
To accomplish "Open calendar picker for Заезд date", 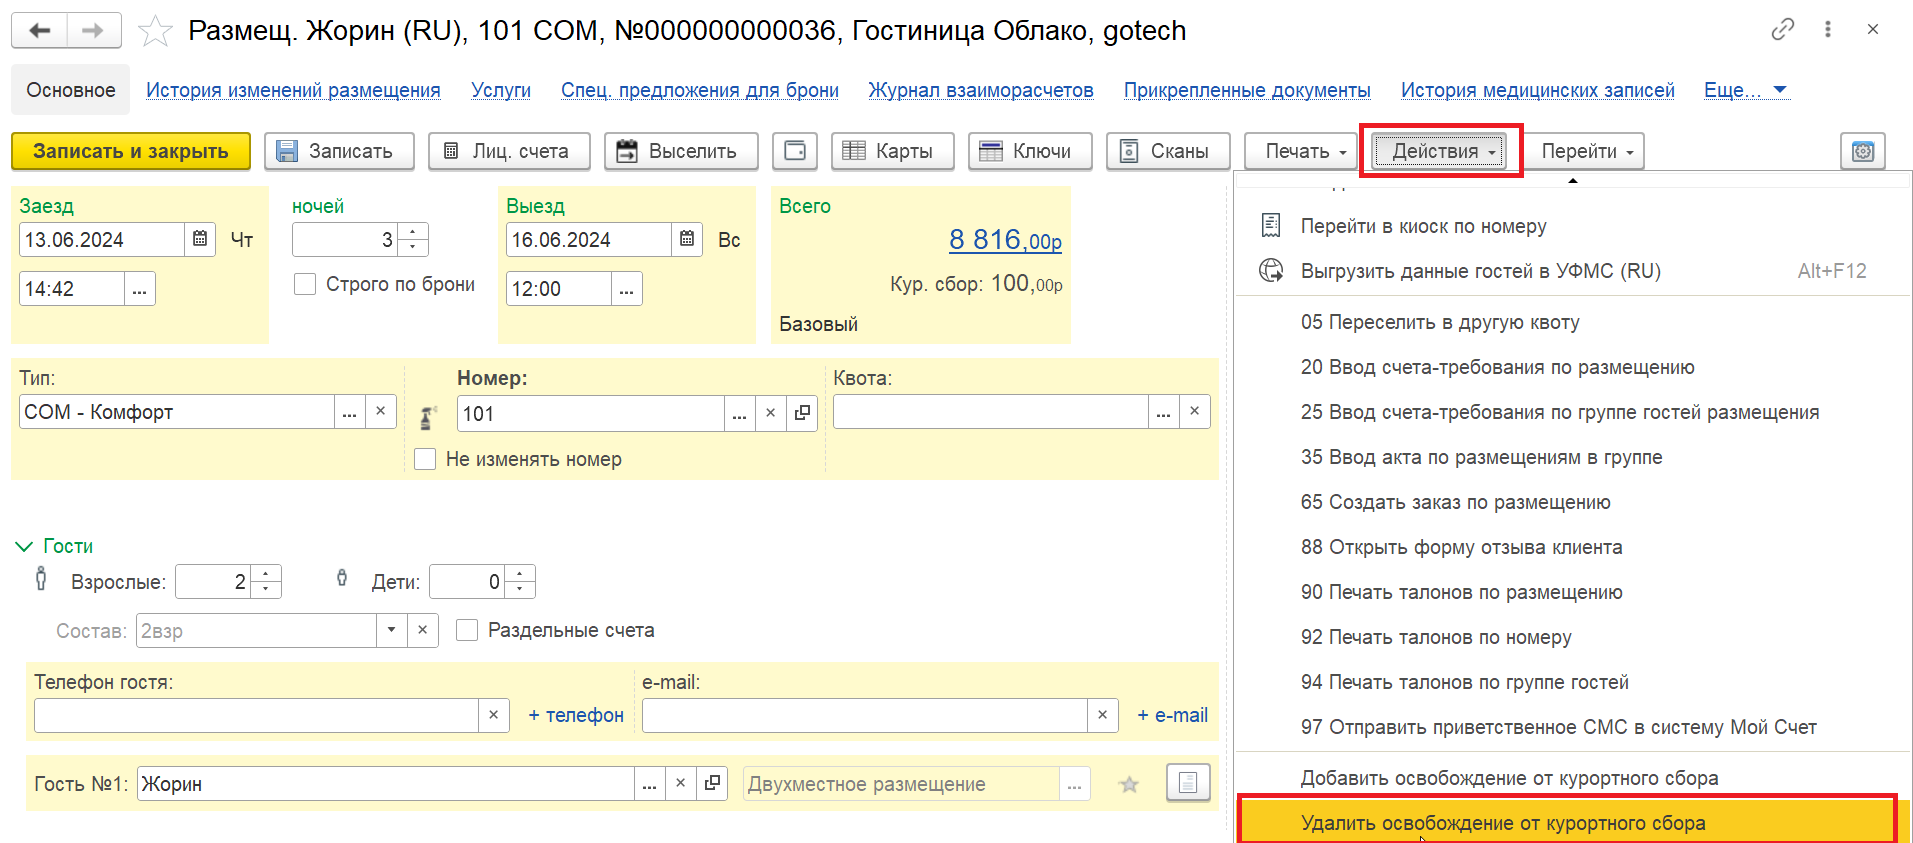I will (200, 239).
